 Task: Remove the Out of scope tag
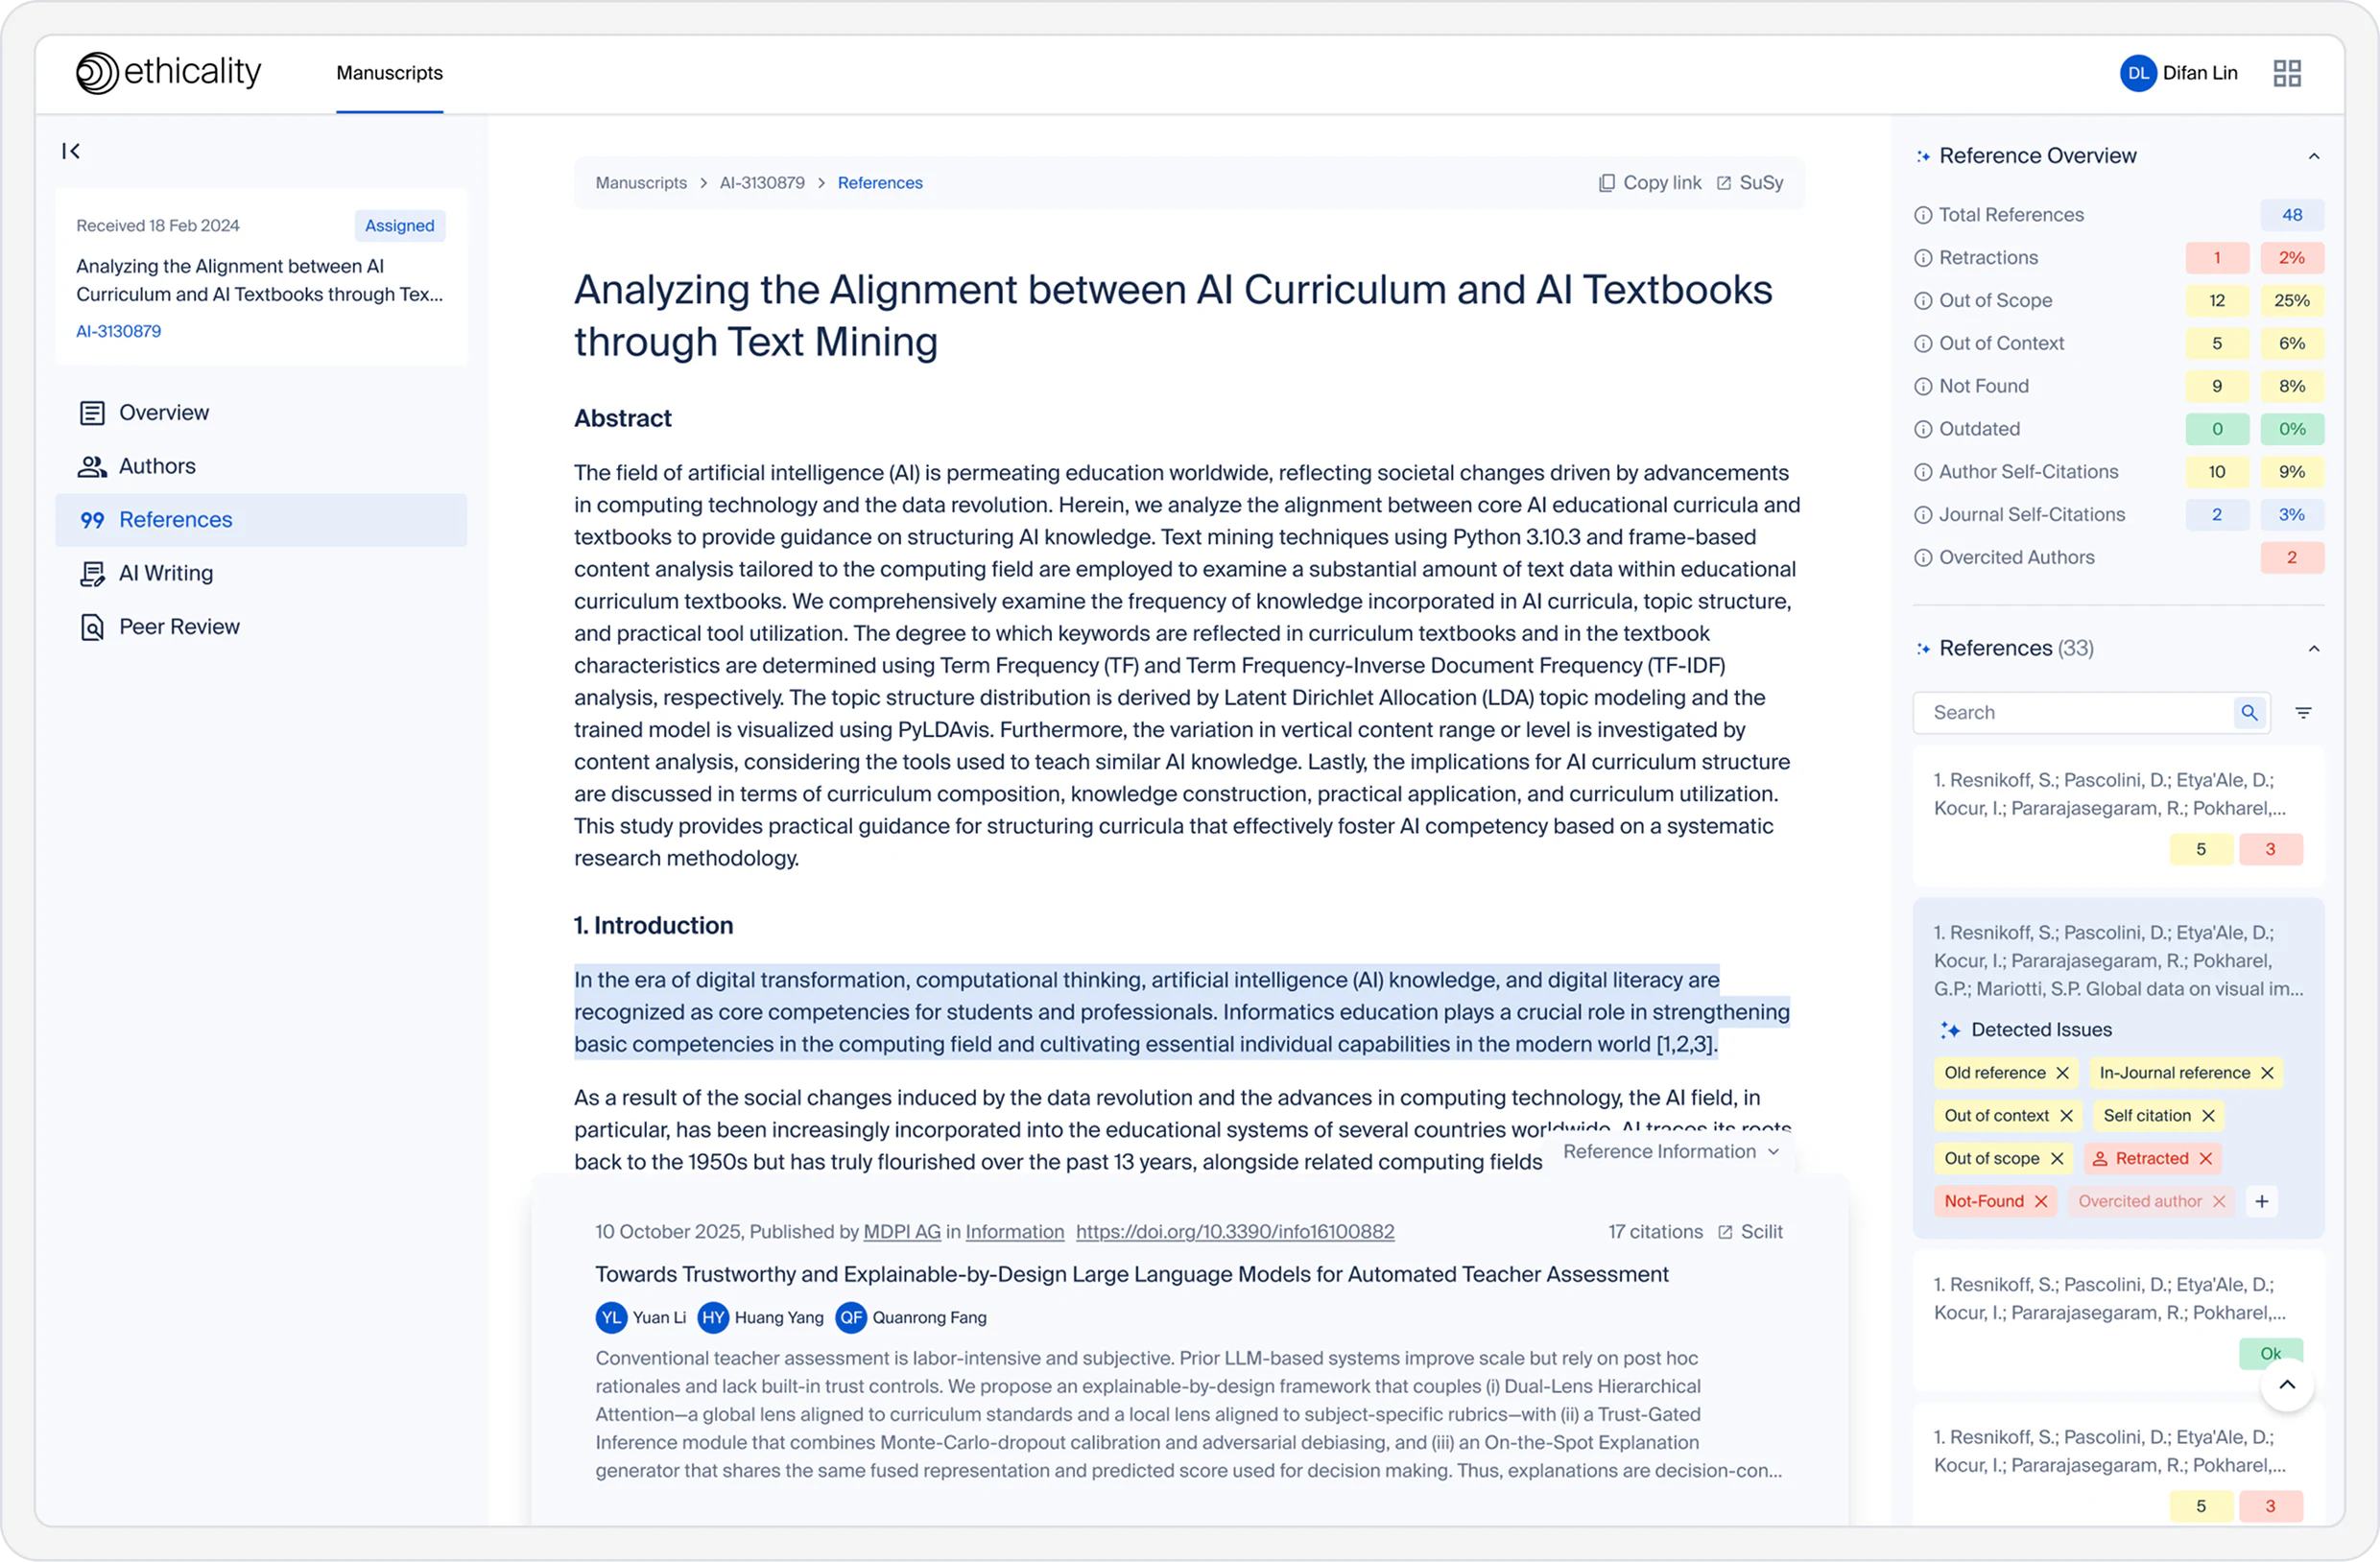[x=2057, y=1159]
